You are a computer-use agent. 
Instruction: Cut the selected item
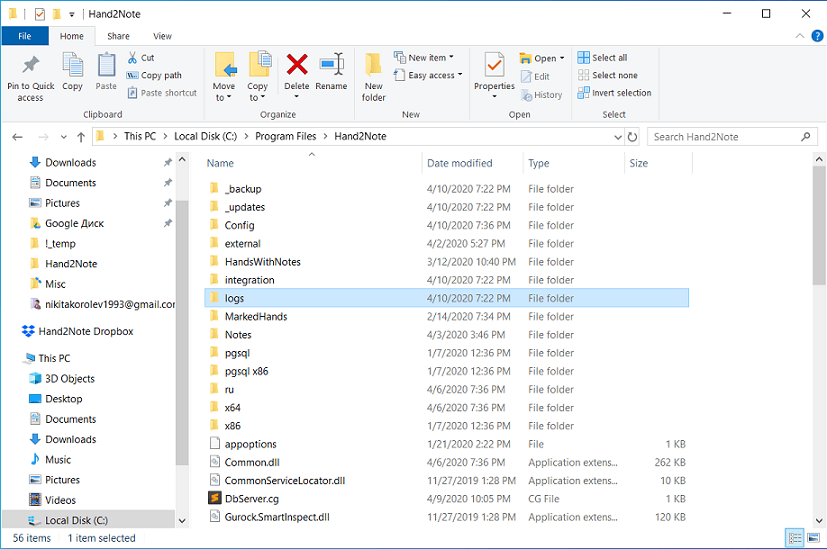[141, 57]
